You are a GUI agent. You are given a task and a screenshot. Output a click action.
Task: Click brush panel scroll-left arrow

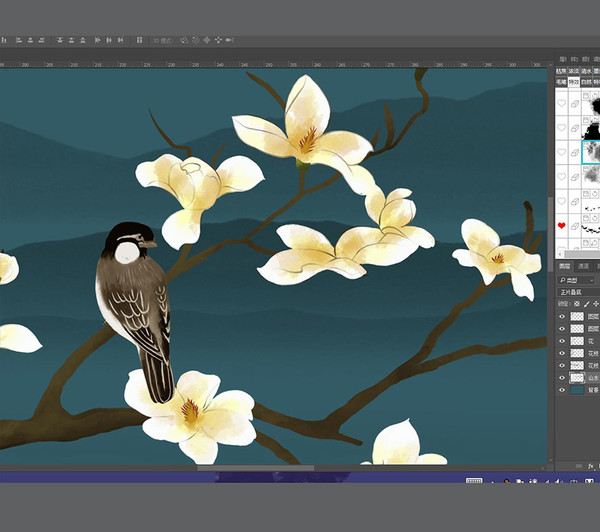click(x=560, y=254)
